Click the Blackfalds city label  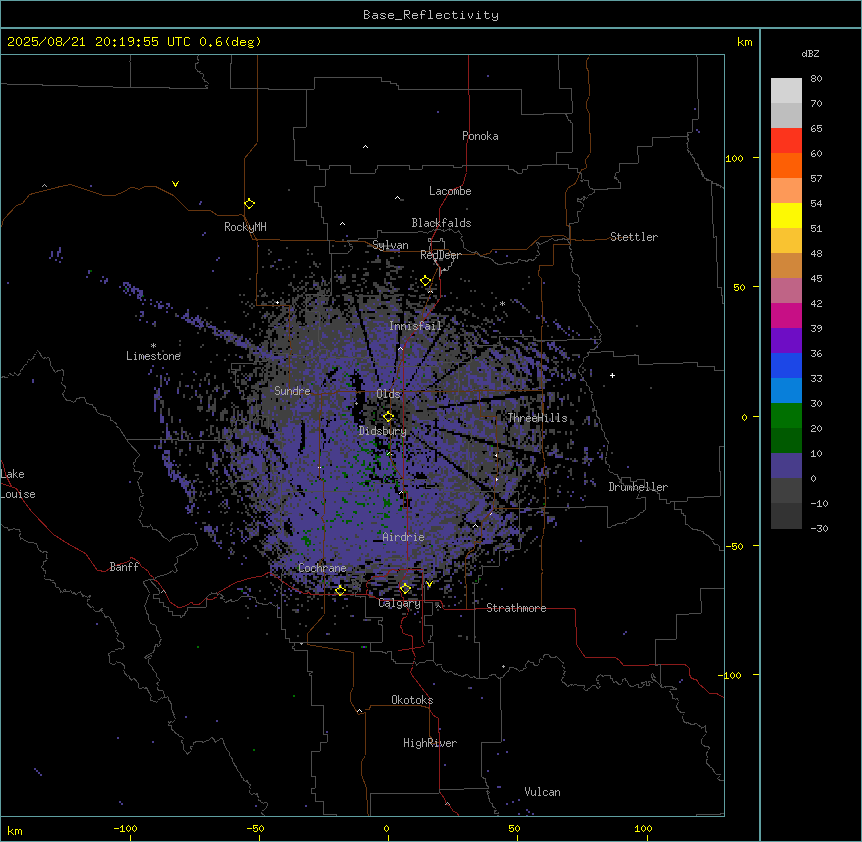coord(441,223)
